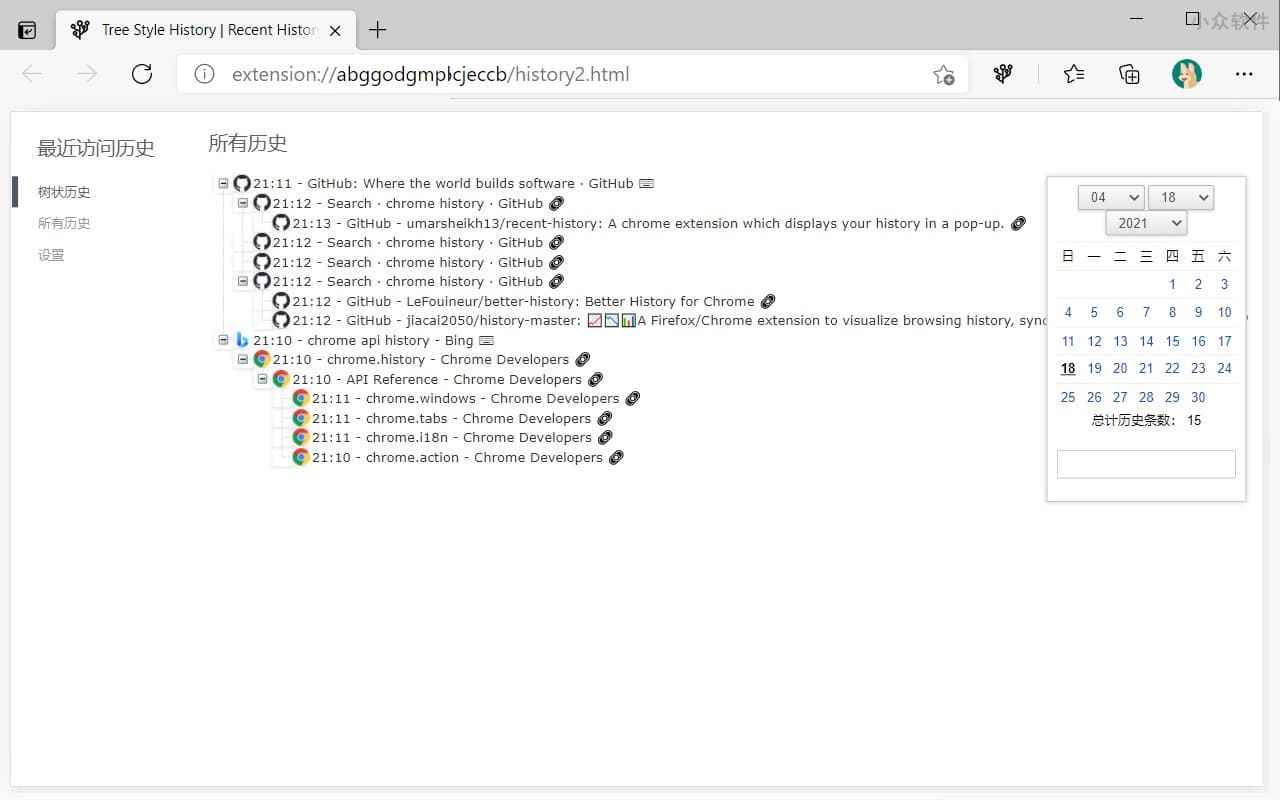
Task: Open the day dropdown showing 18
Action: point(1180,197)
